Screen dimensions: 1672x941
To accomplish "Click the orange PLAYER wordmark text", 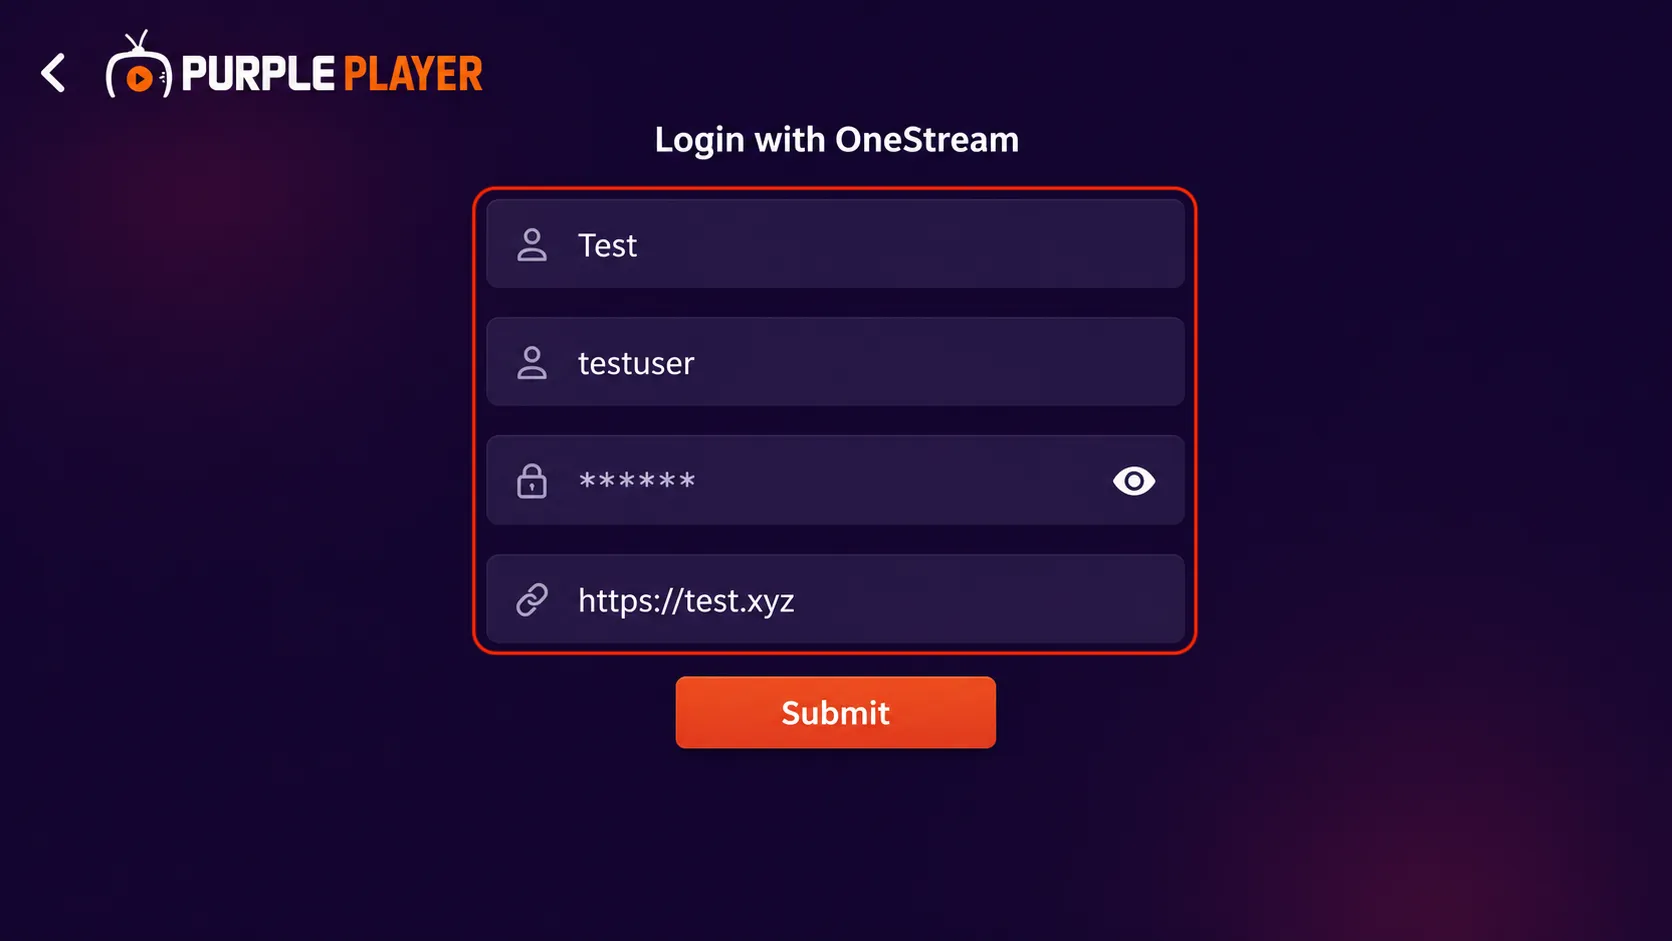I will point(413,74).
